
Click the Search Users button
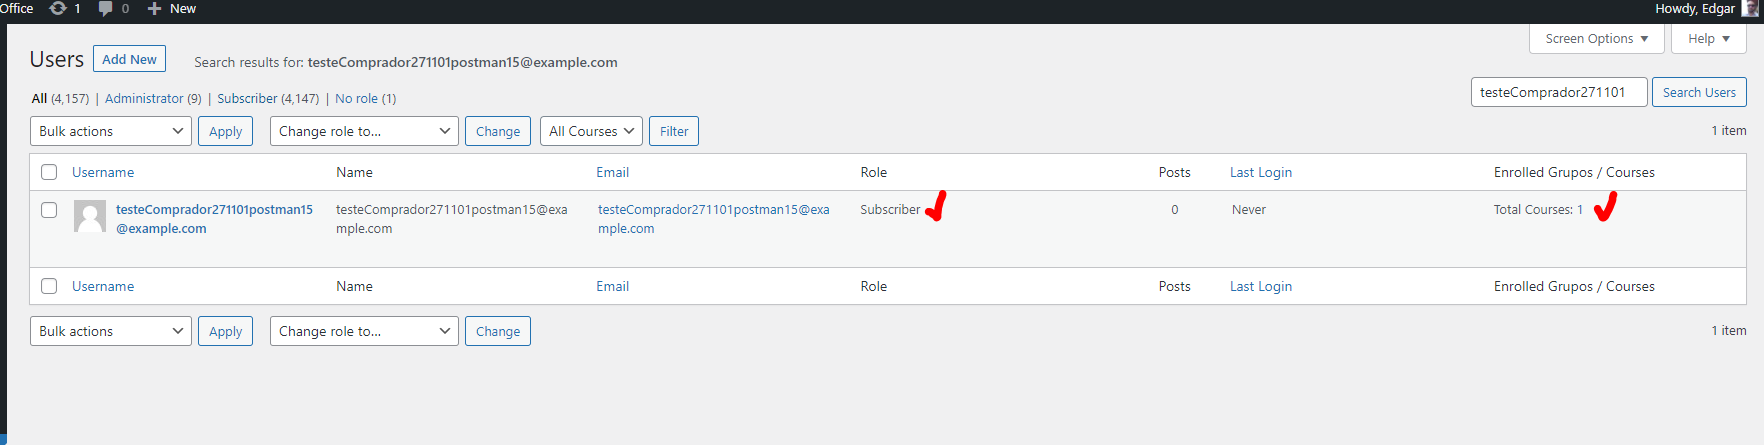point(1699,92)
